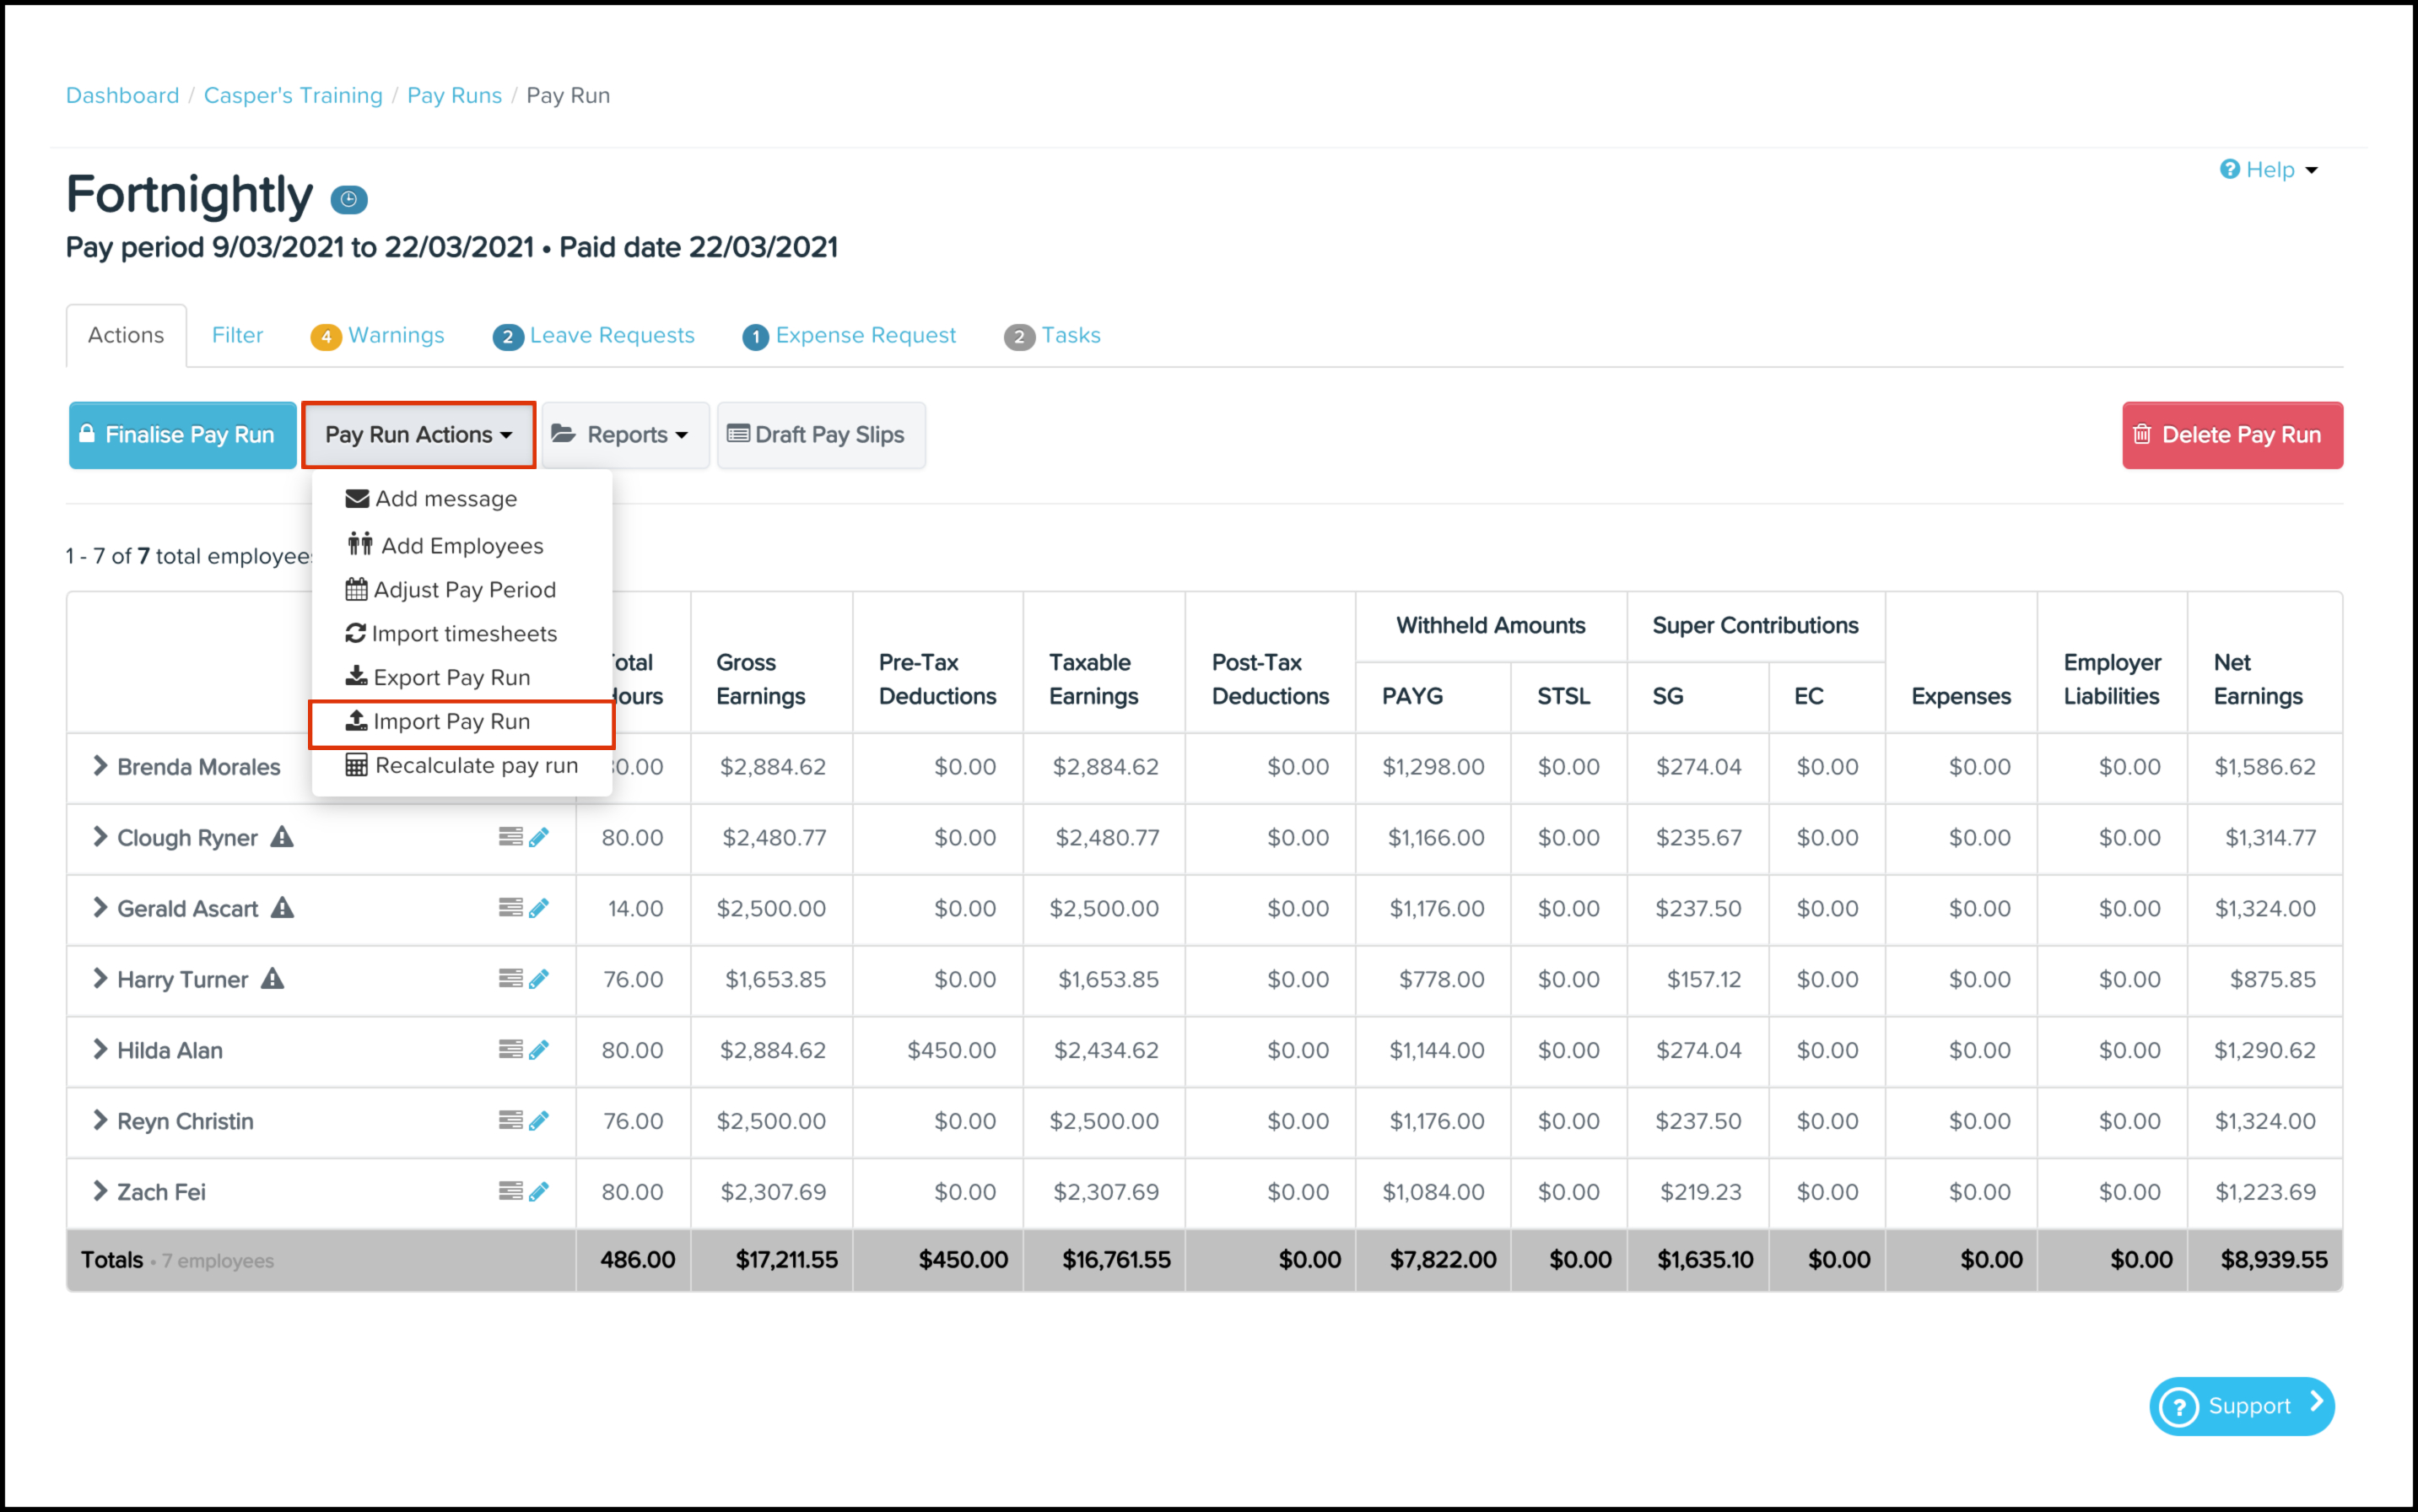The height and width of the screenshot is (1512, 2418).
Task: Click pencil edit icon for Clough Ryner
Action: (539, 837)
